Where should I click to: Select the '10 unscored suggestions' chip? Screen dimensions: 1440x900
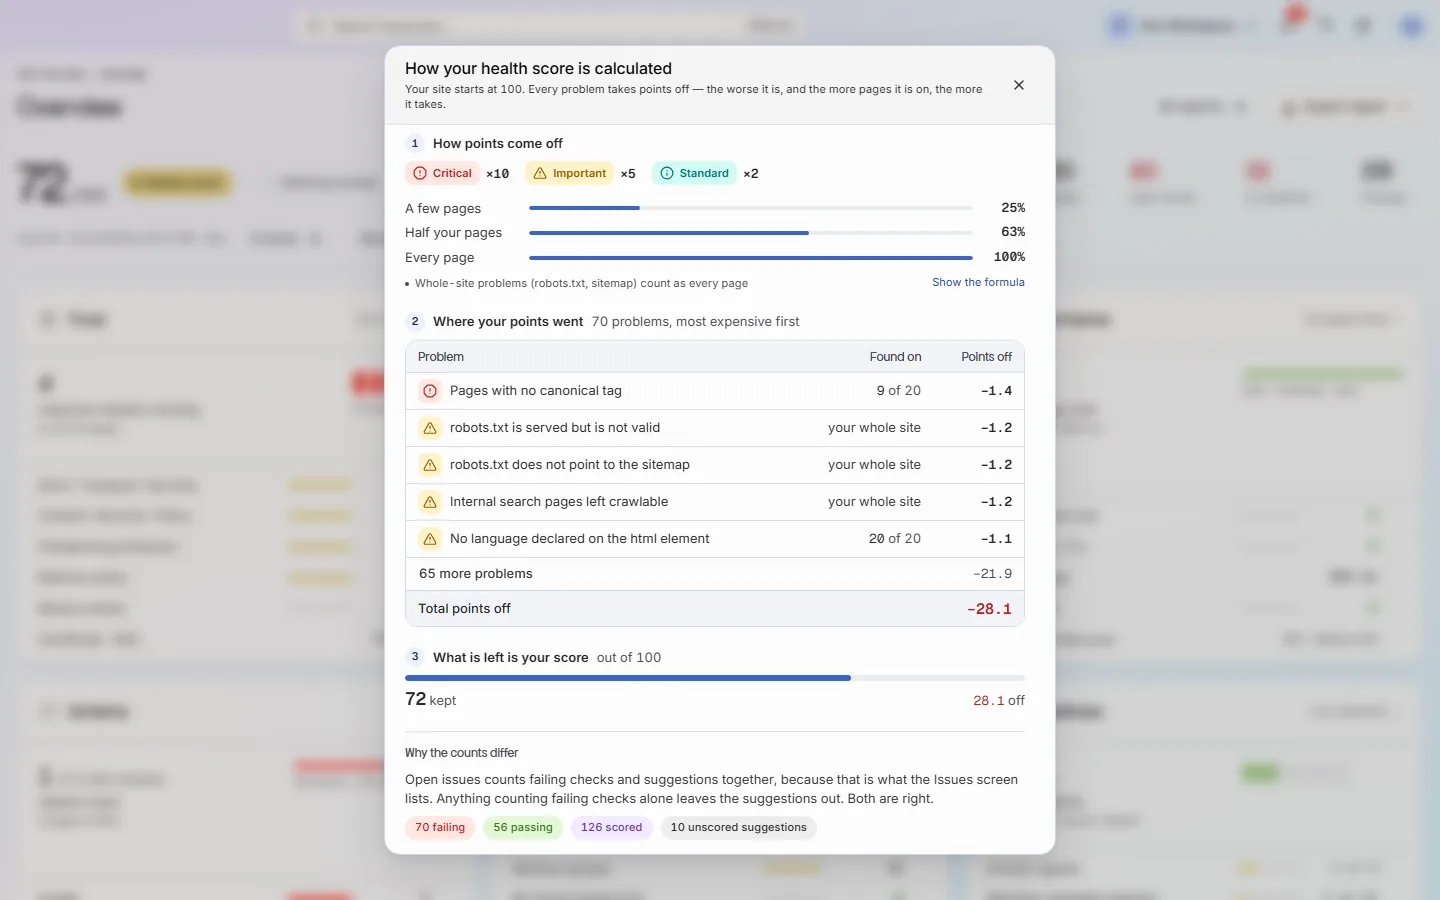tap(738, 828)
